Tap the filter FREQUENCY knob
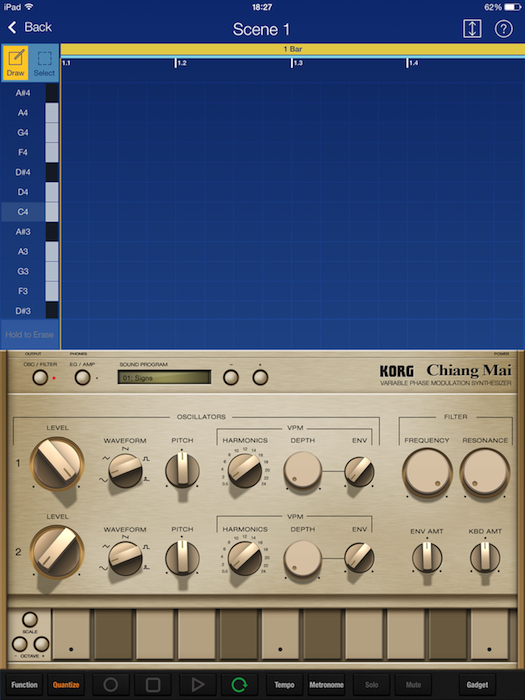 (x=427, y=473)
